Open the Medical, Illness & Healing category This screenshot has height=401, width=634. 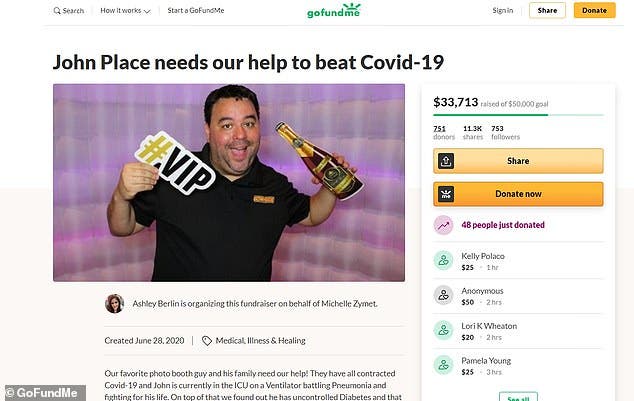coord(260,341)
